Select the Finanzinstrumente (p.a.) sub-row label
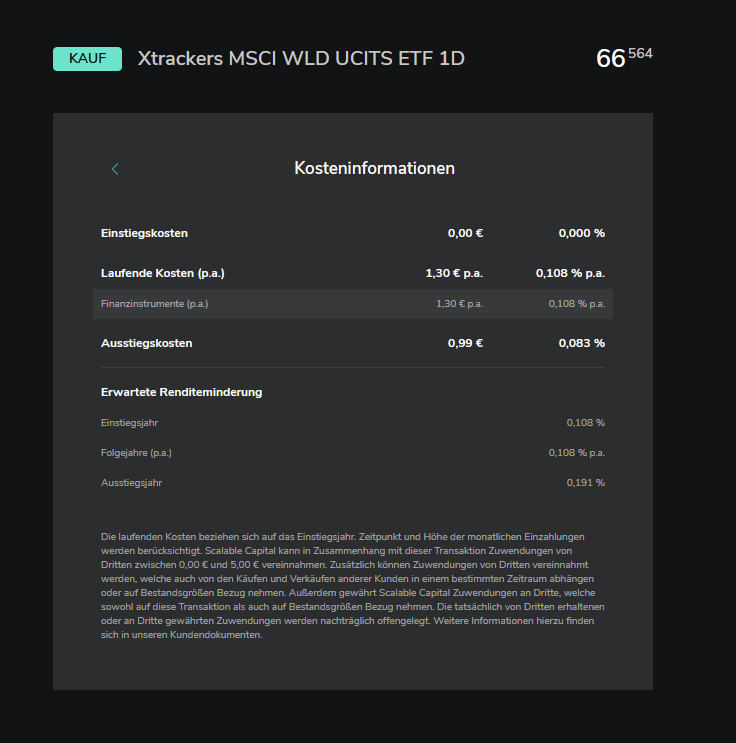 tap(154, 303)
